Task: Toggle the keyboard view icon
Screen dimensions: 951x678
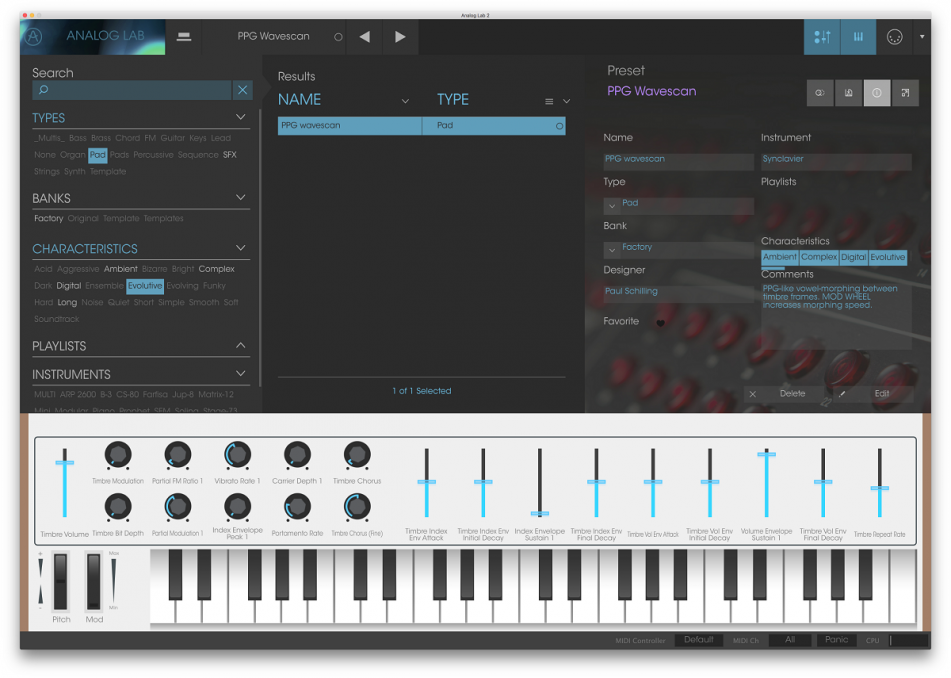Action: coord(858,37)
